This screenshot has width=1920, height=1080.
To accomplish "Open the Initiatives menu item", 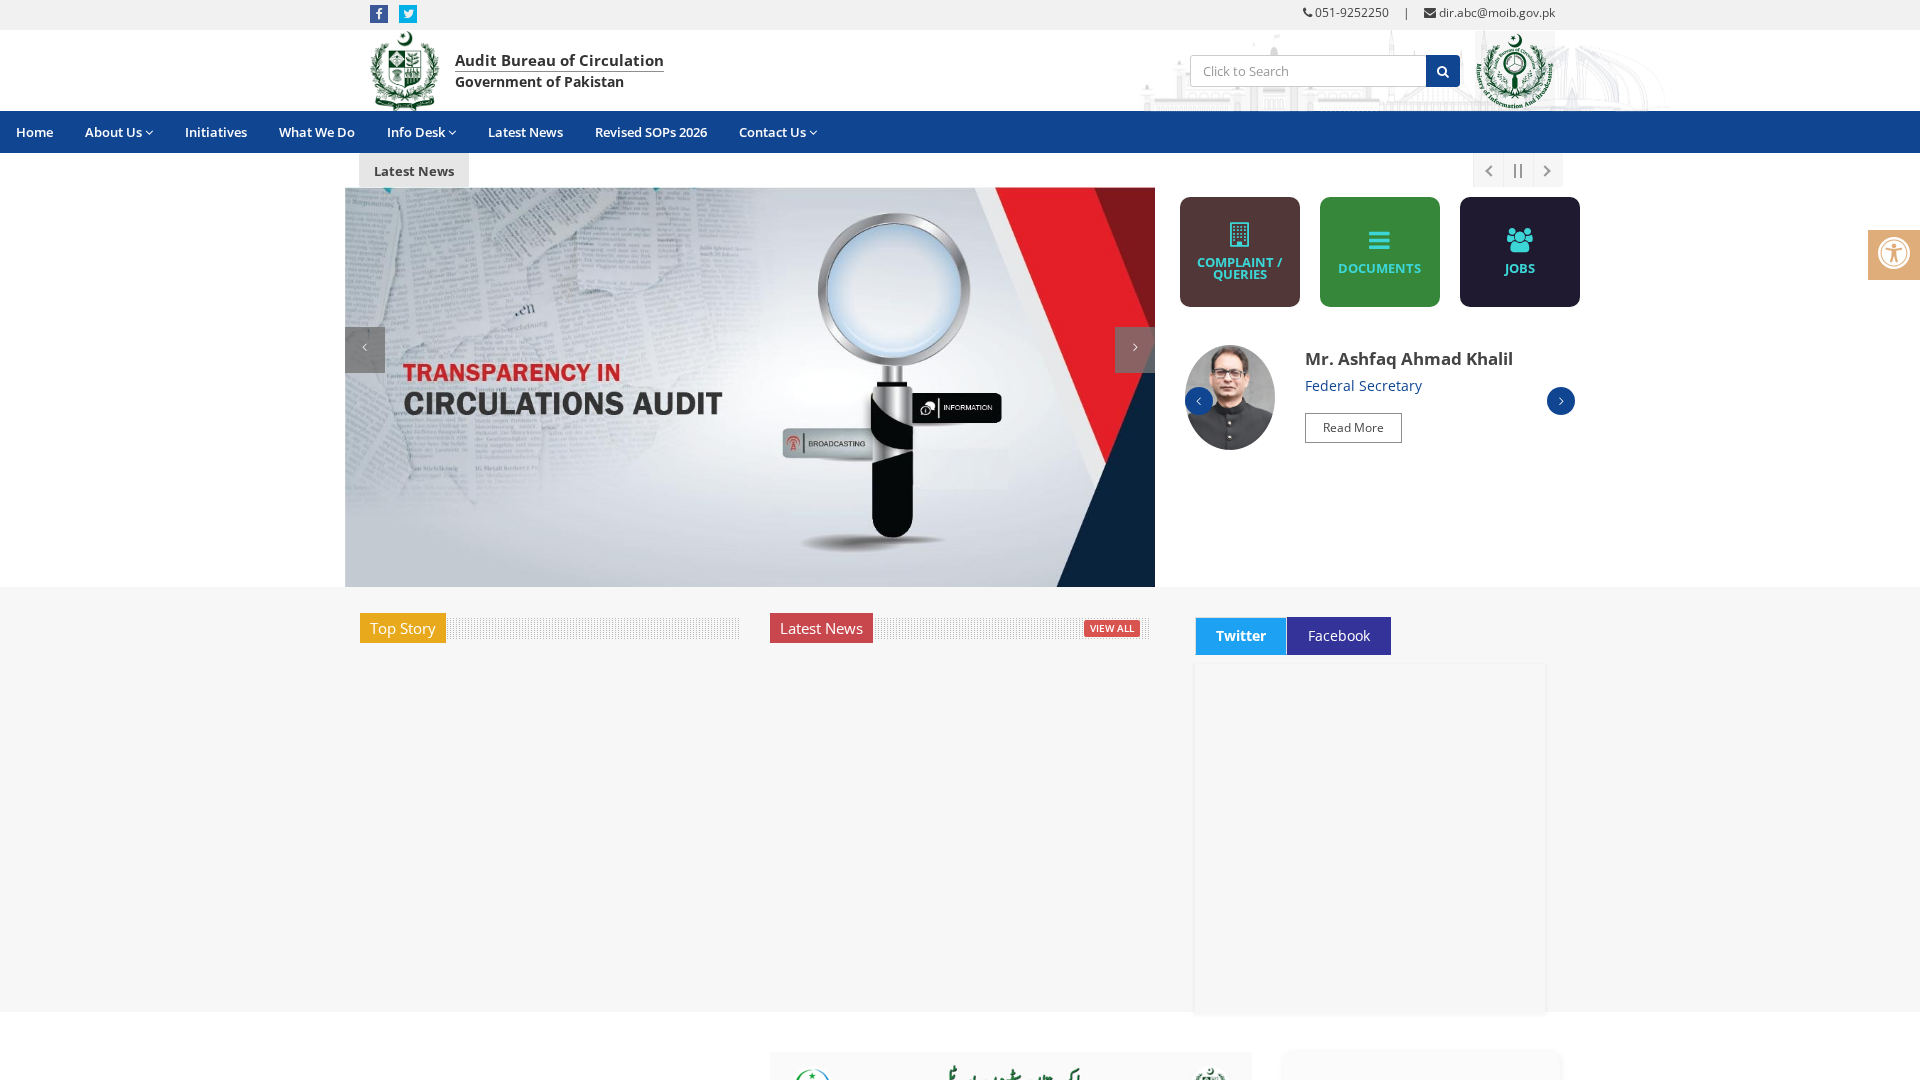I will (216, 132).
